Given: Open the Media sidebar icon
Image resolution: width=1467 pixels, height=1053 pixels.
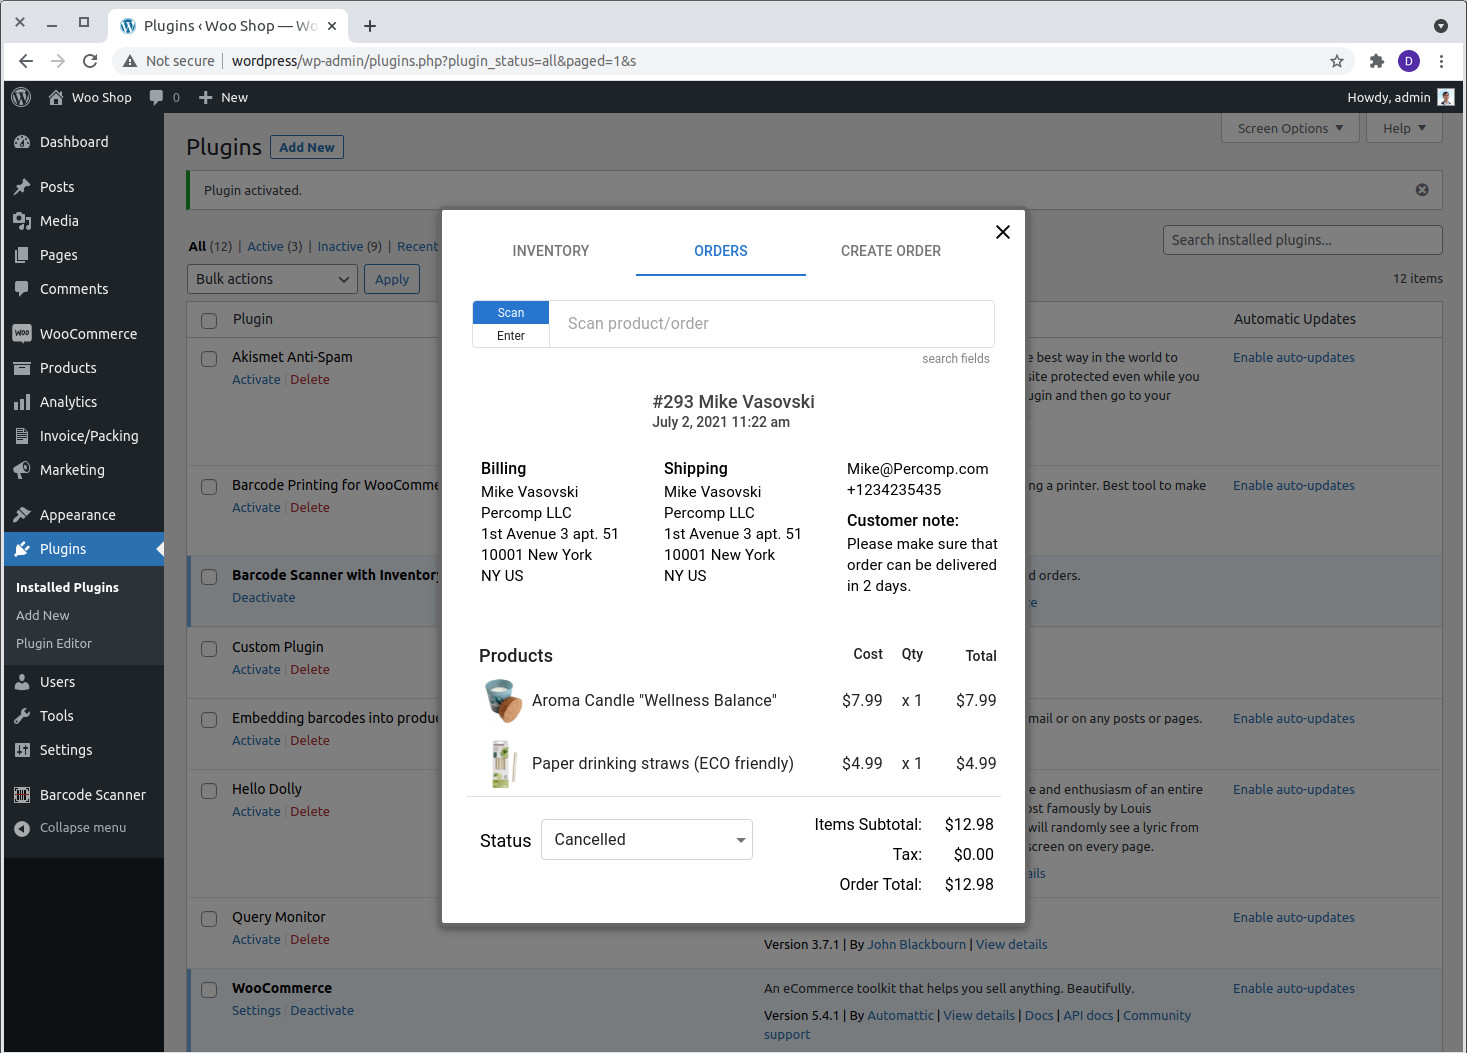Looking at the screenshot, I should [x=22, y=221].
